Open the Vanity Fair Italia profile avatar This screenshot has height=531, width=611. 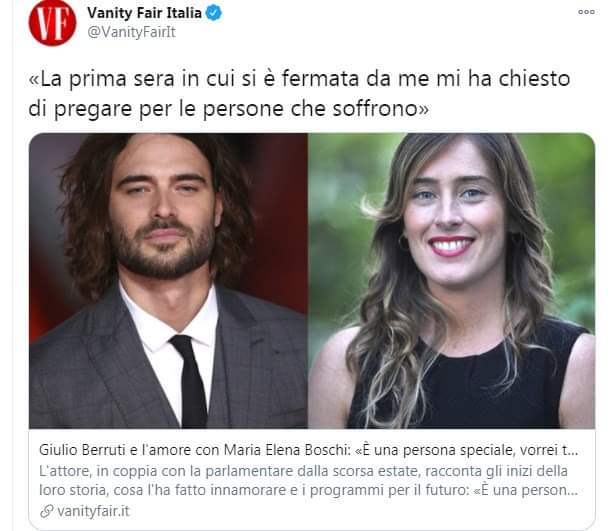pyautogui.click(x=52, y=23)
